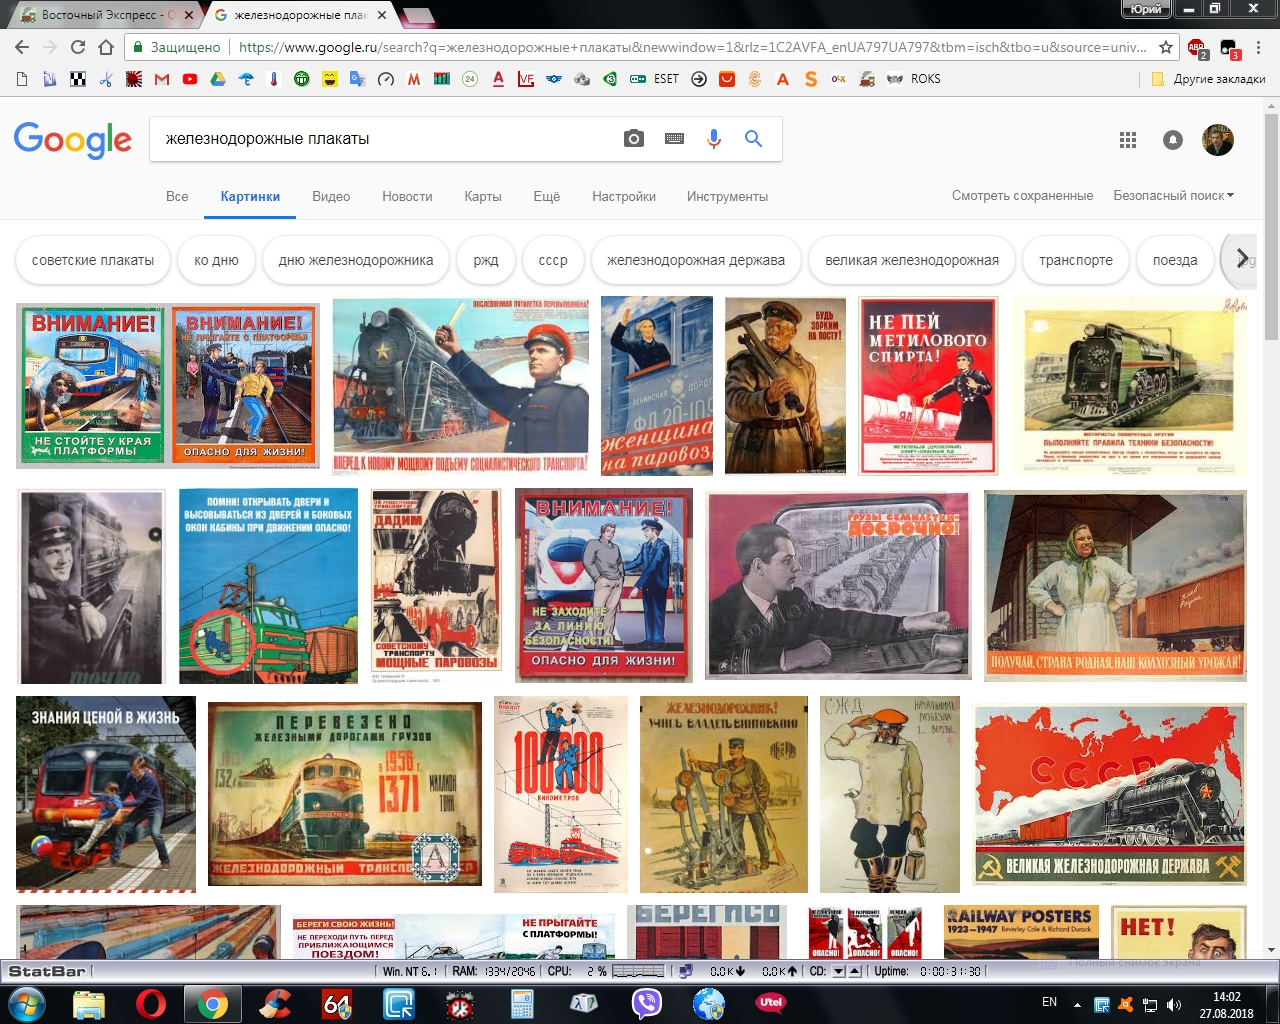The width and height of the screenshot is (1280, 1024).
Task: Open Google notifications bell
Action: [1172, 140]
